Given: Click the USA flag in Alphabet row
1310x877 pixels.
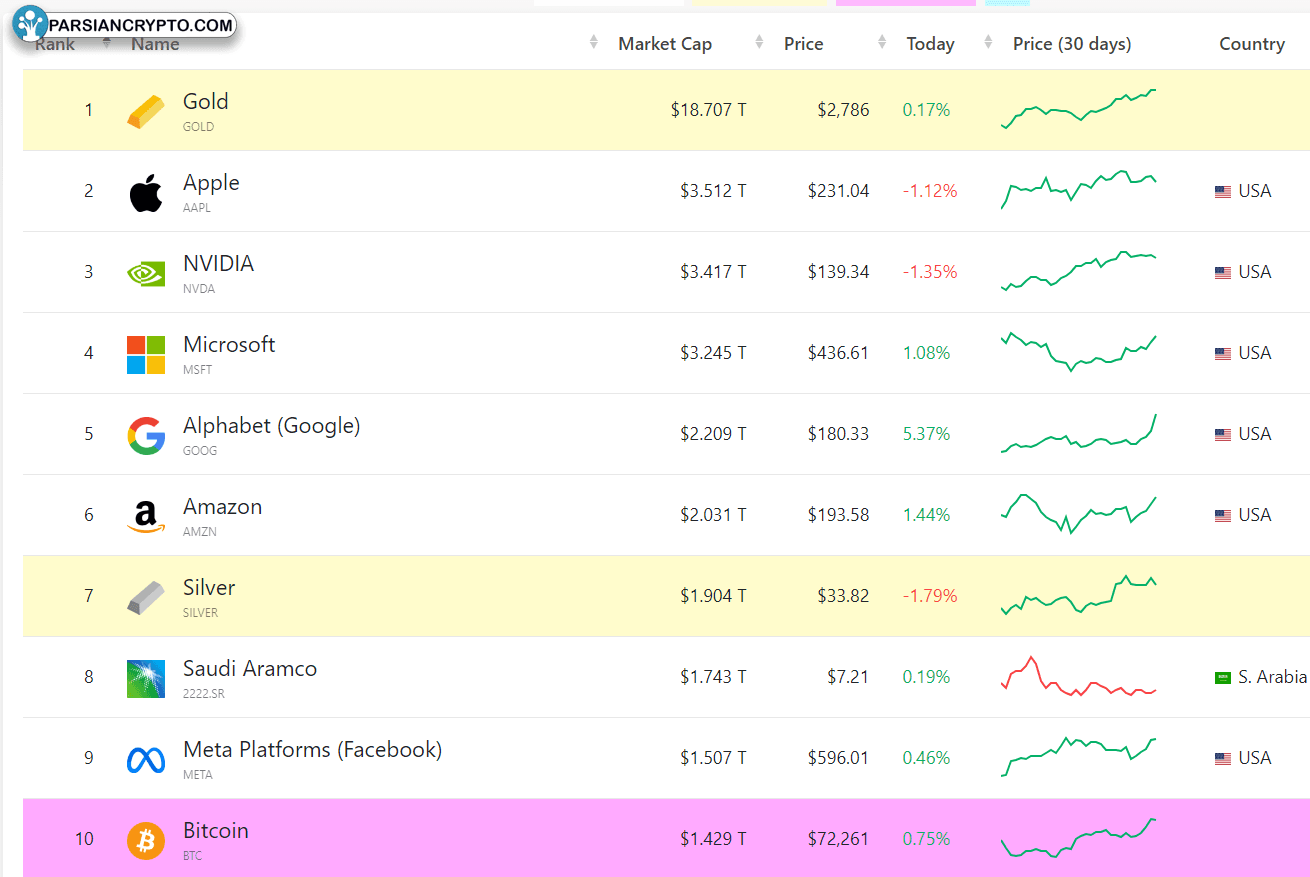Looking at the screenshot, I should [x=1223, y=435].
